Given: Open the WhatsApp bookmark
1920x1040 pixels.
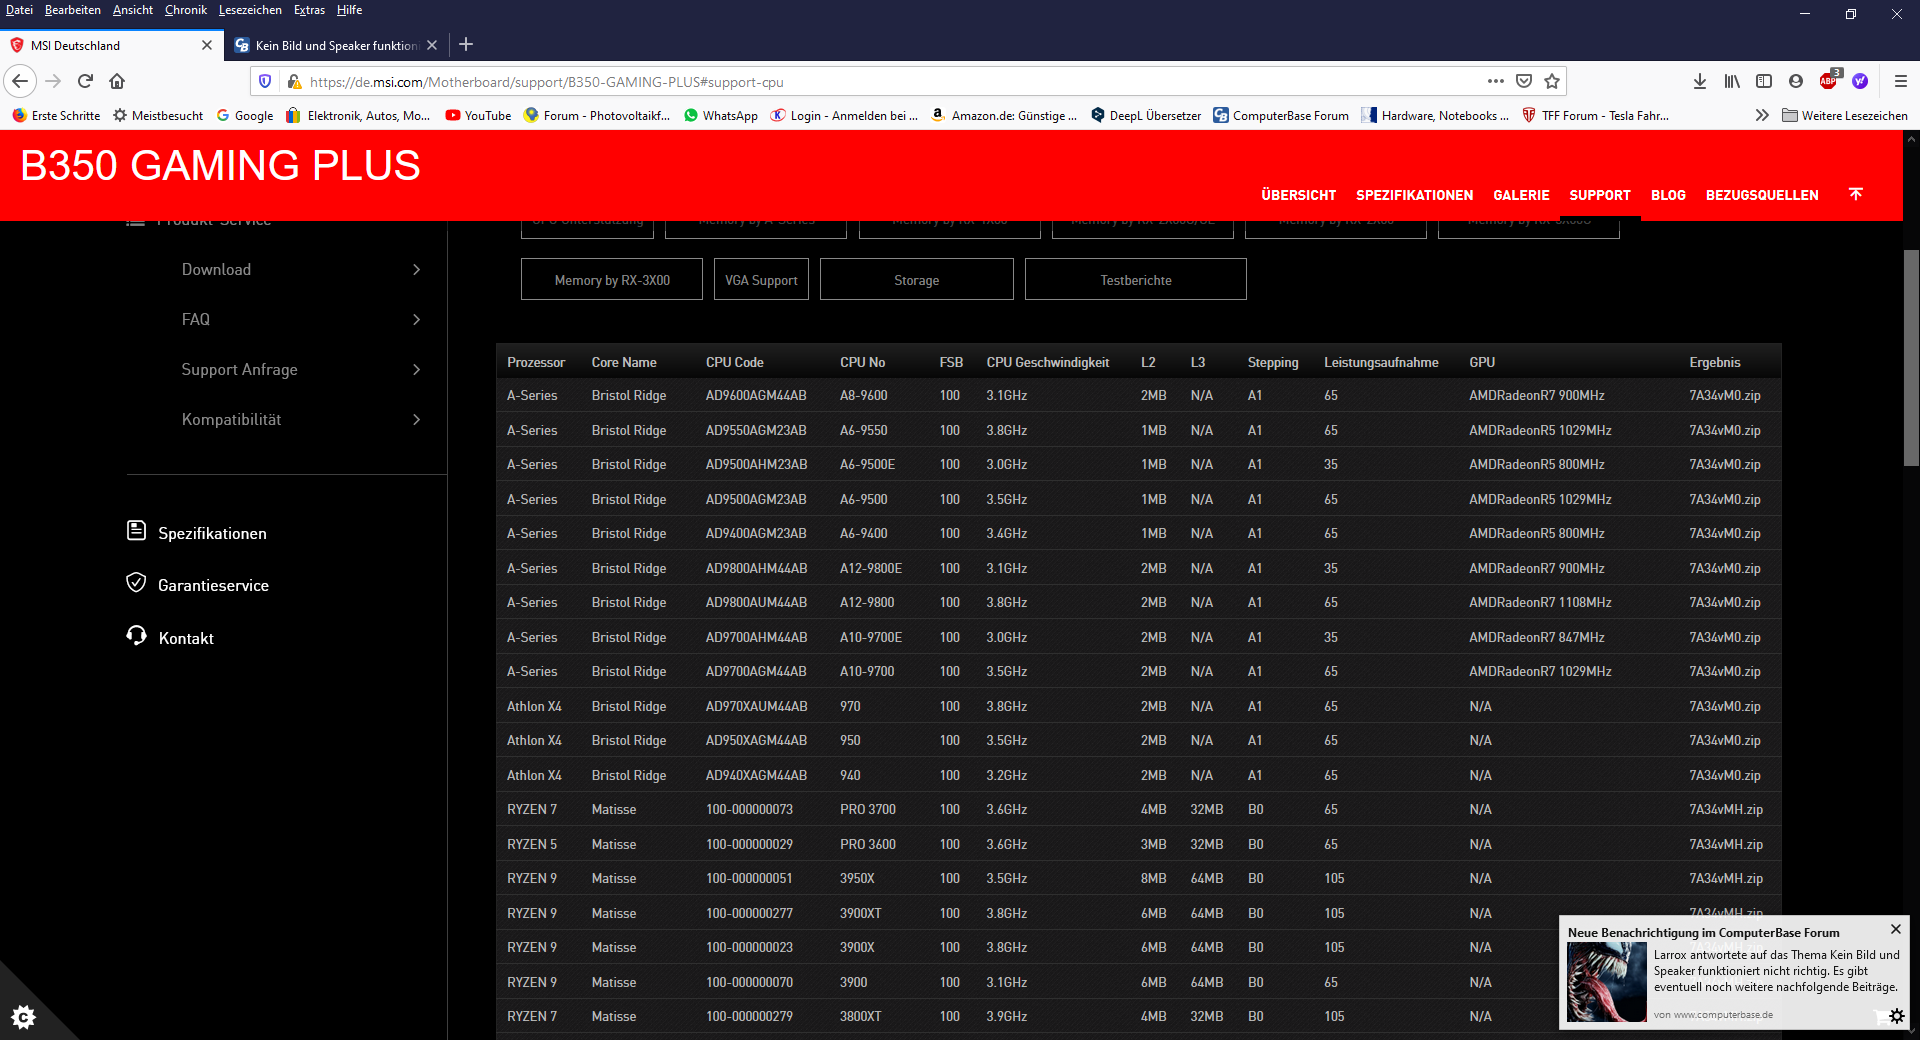Looking at the screenshot, I should (720, 115).
